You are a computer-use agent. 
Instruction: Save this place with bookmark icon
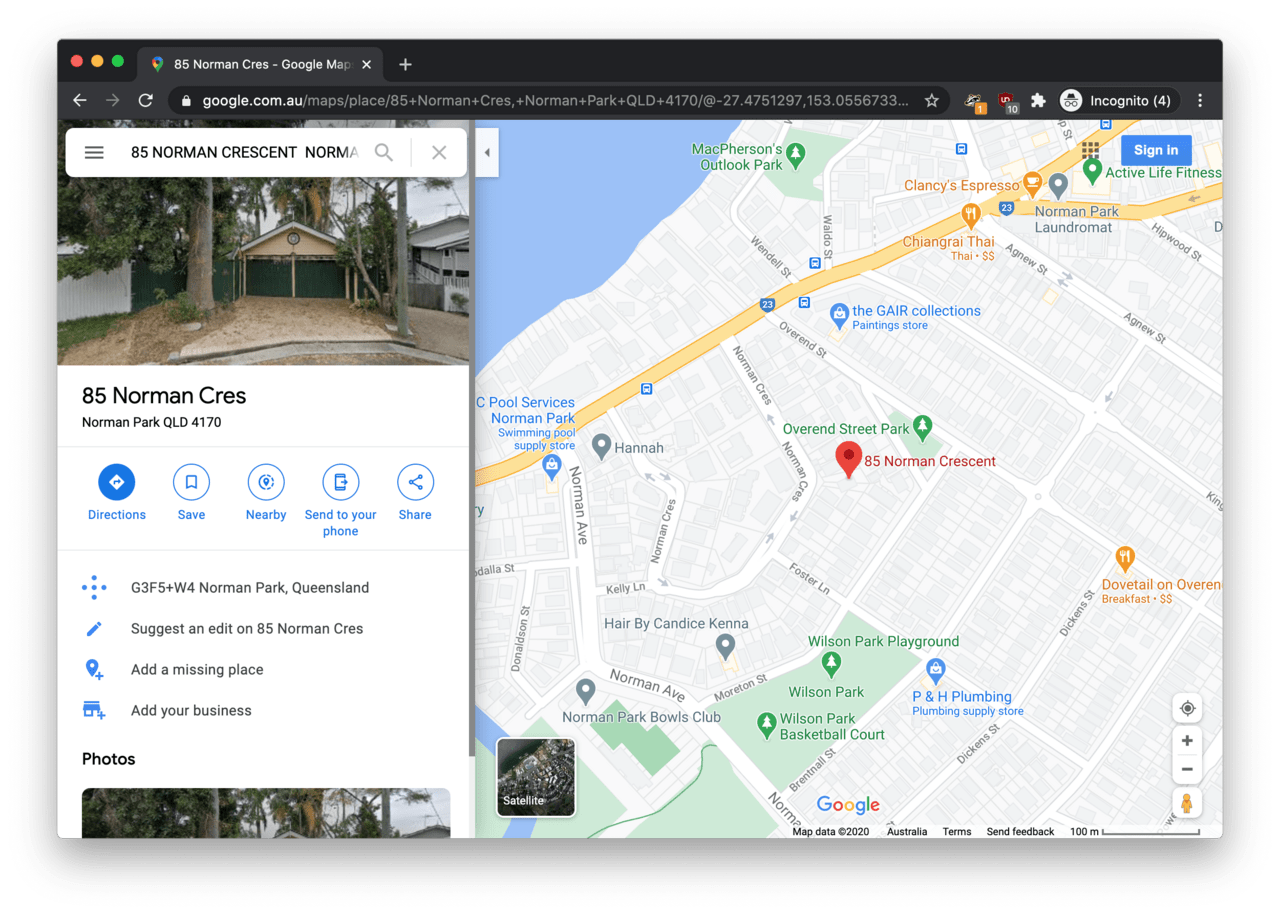click(x=191, y=482)
